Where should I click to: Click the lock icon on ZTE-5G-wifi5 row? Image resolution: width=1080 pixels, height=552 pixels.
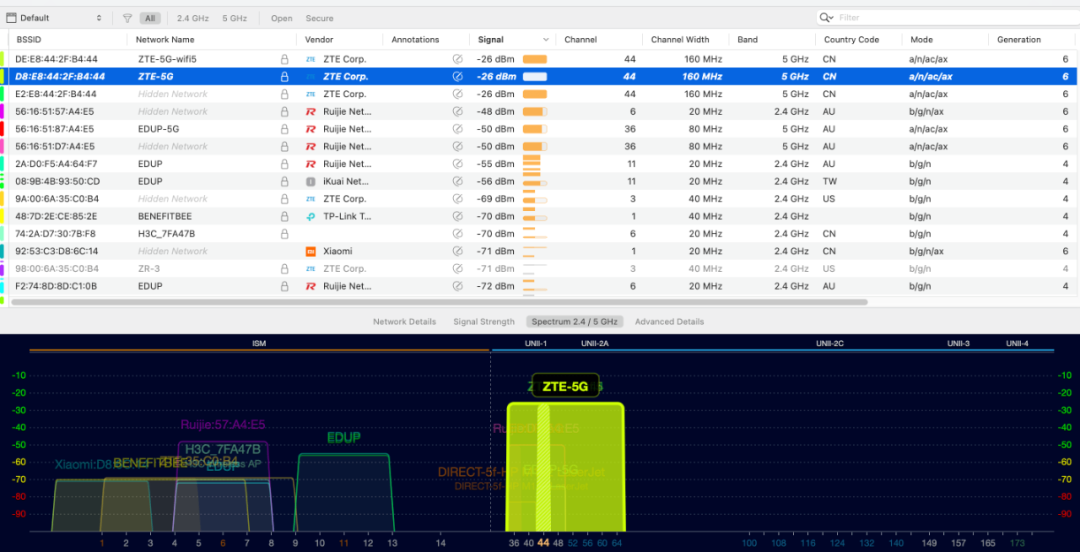(x=285, y=59)
